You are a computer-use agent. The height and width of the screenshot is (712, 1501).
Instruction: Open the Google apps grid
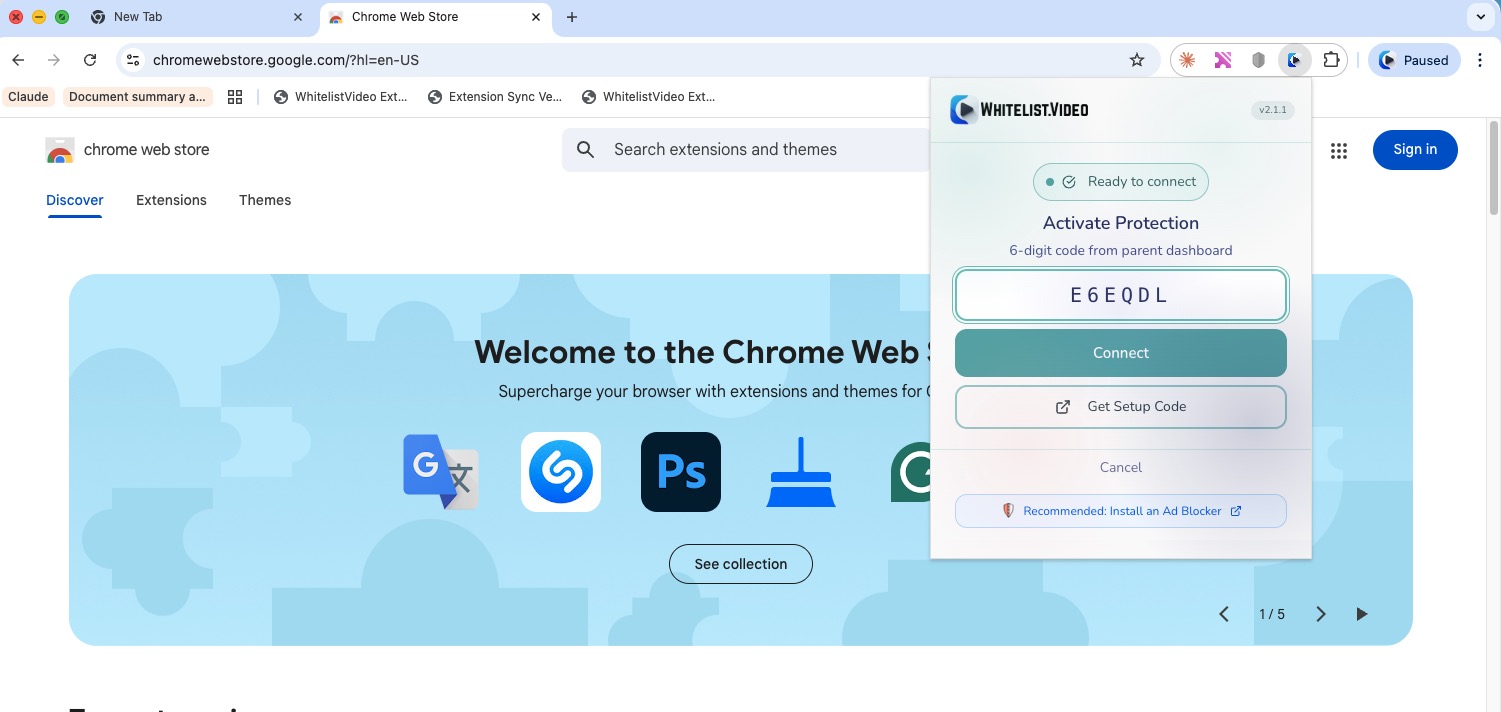(x=1339, y=151)
